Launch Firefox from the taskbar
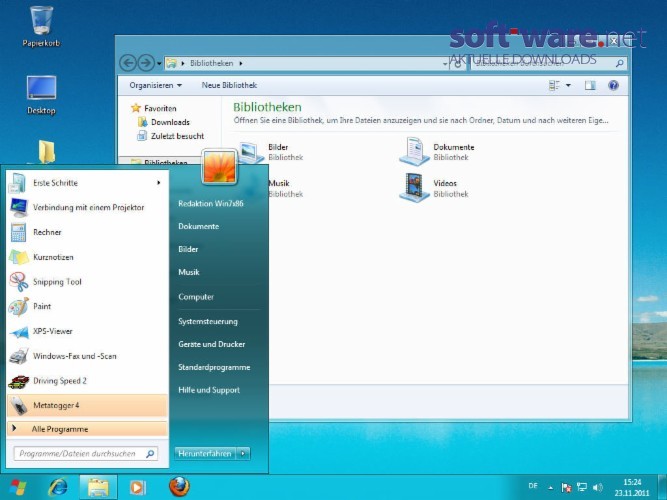 (180, 486)
